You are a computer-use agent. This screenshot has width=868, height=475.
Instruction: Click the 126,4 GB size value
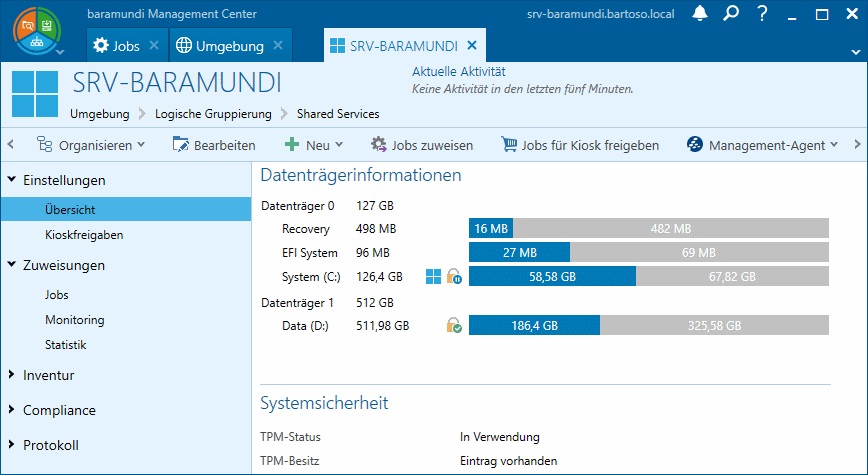click(379, 276)
